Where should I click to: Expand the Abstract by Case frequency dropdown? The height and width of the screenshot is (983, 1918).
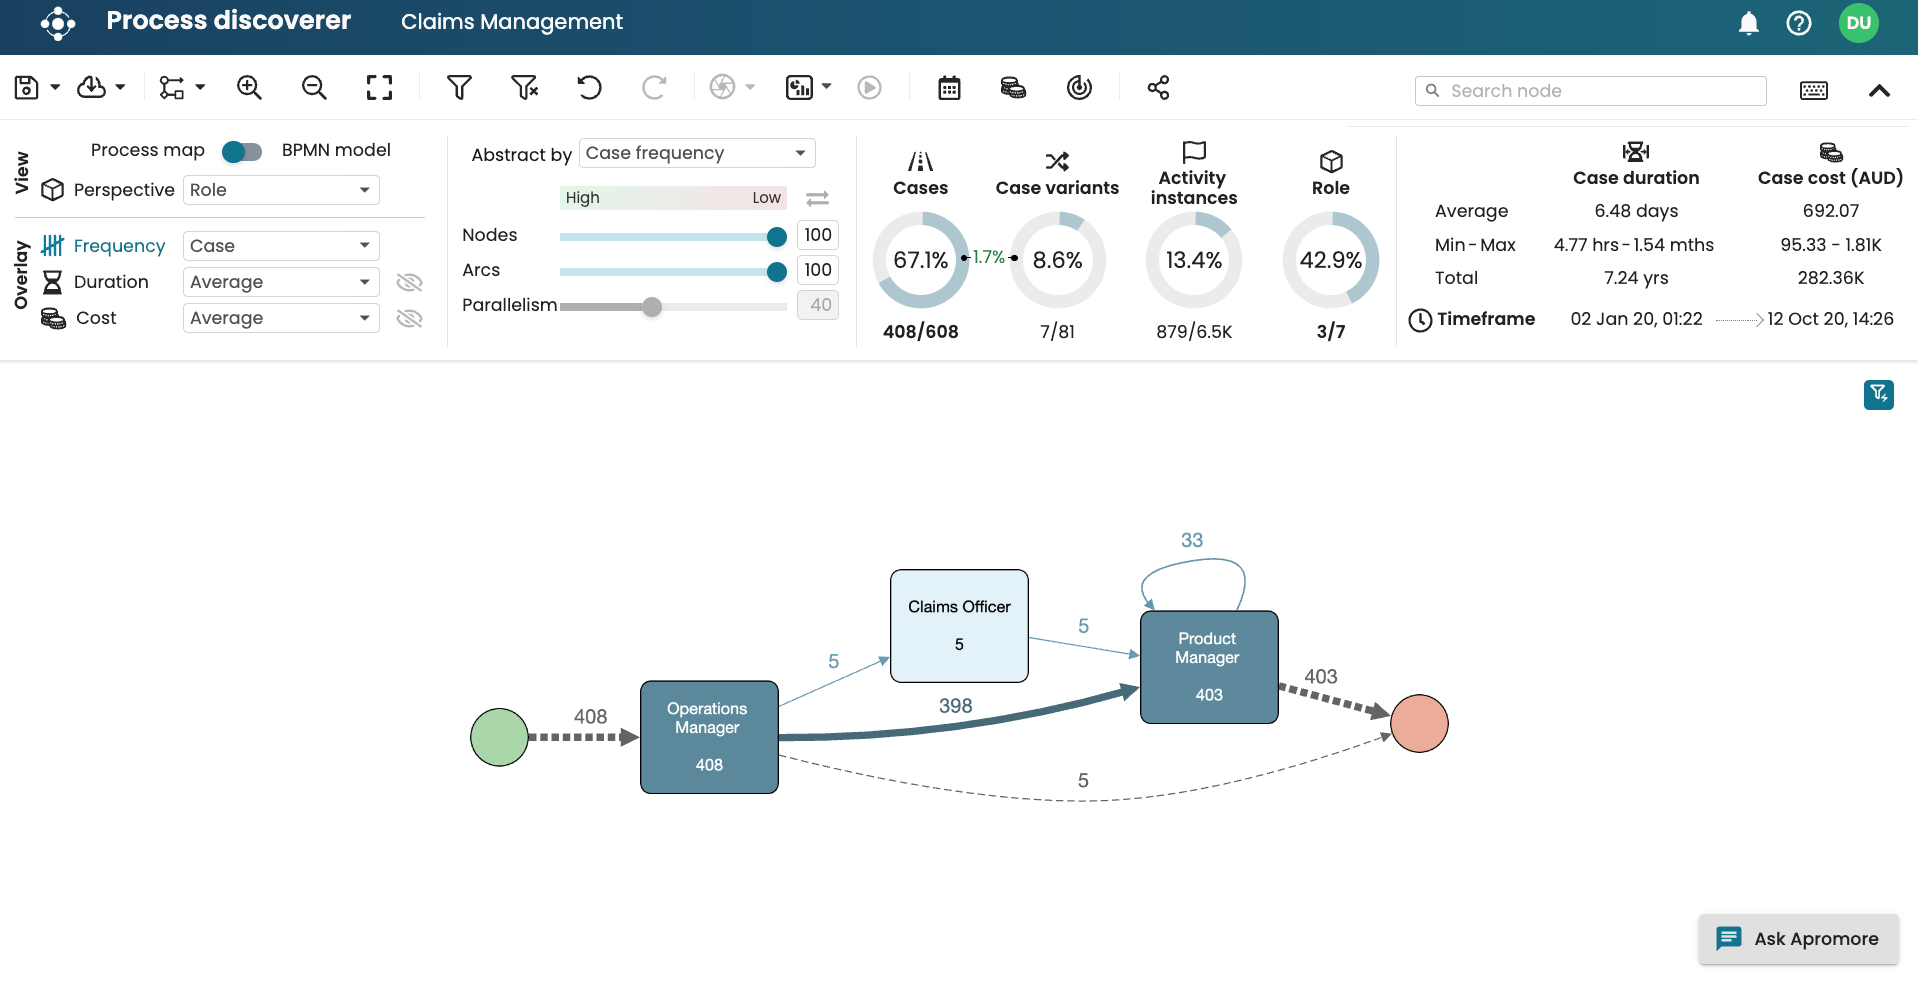point(696,153)
